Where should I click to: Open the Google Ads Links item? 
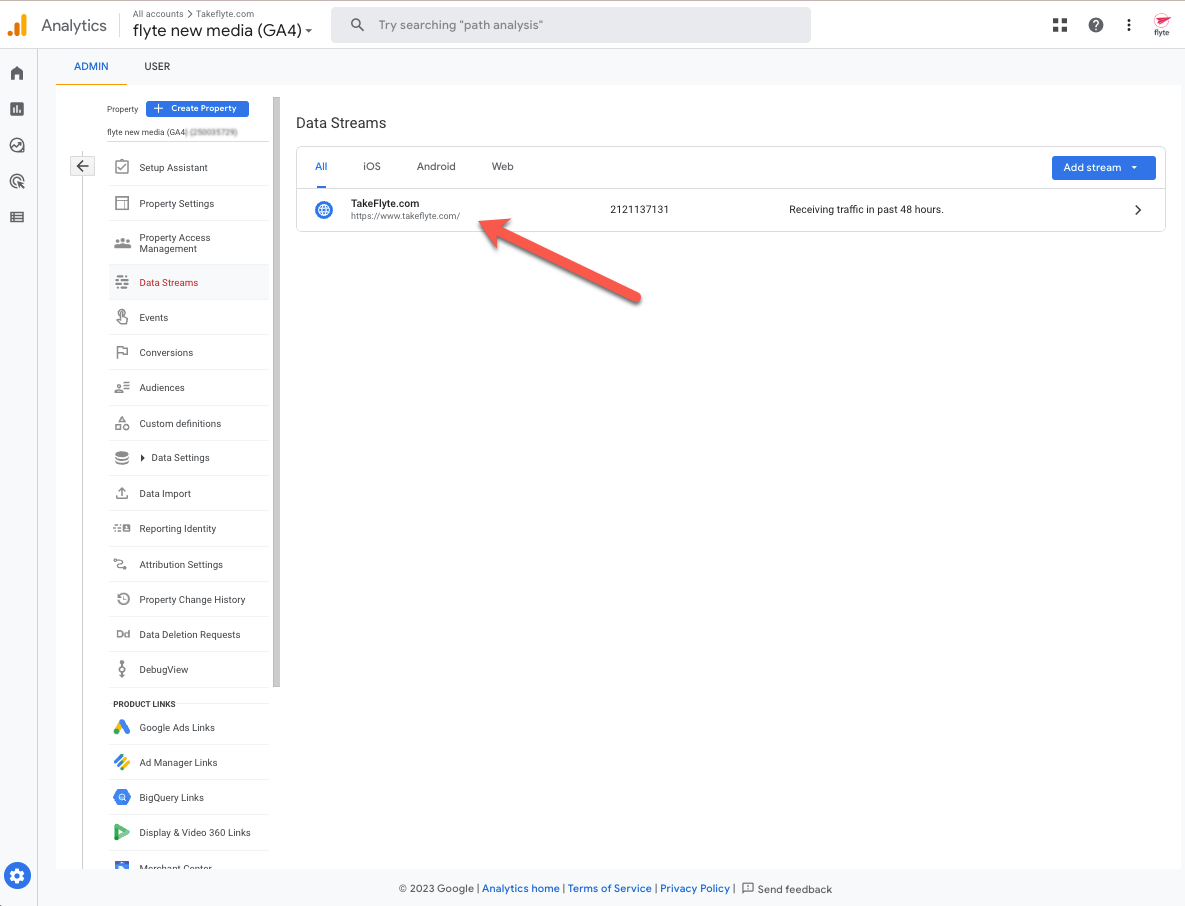189,727
